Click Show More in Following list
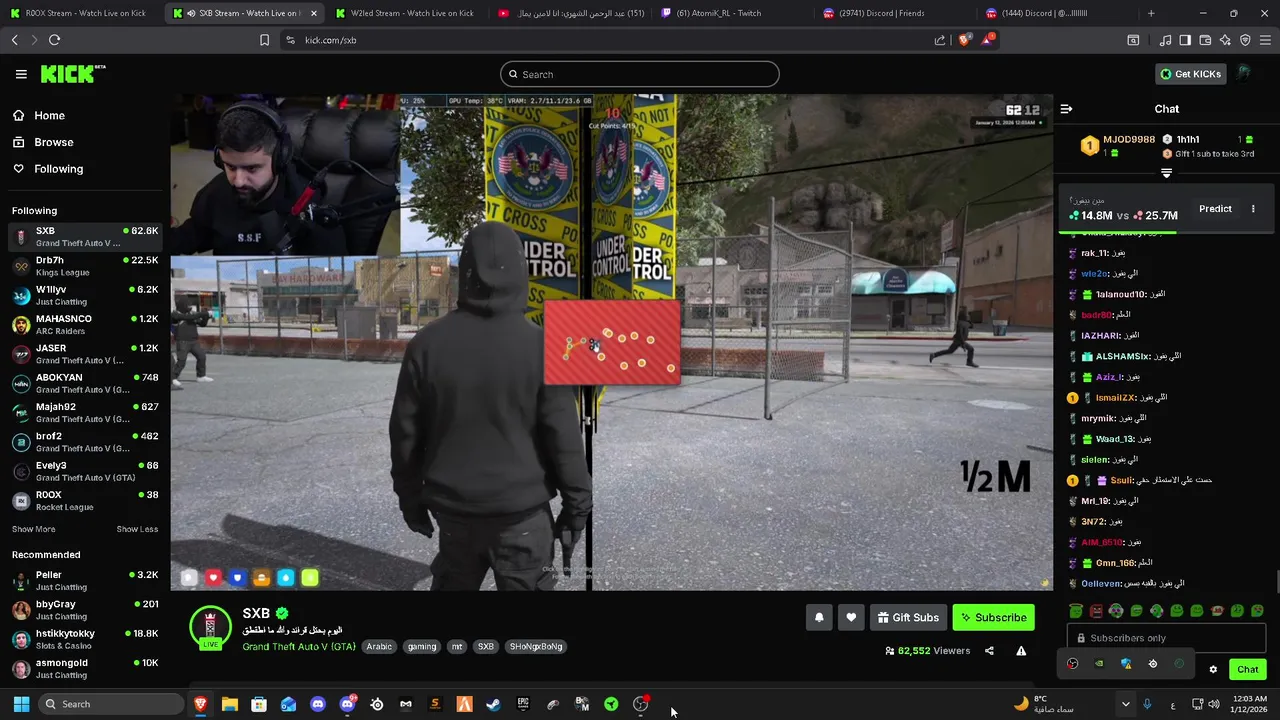 (33, 529)
